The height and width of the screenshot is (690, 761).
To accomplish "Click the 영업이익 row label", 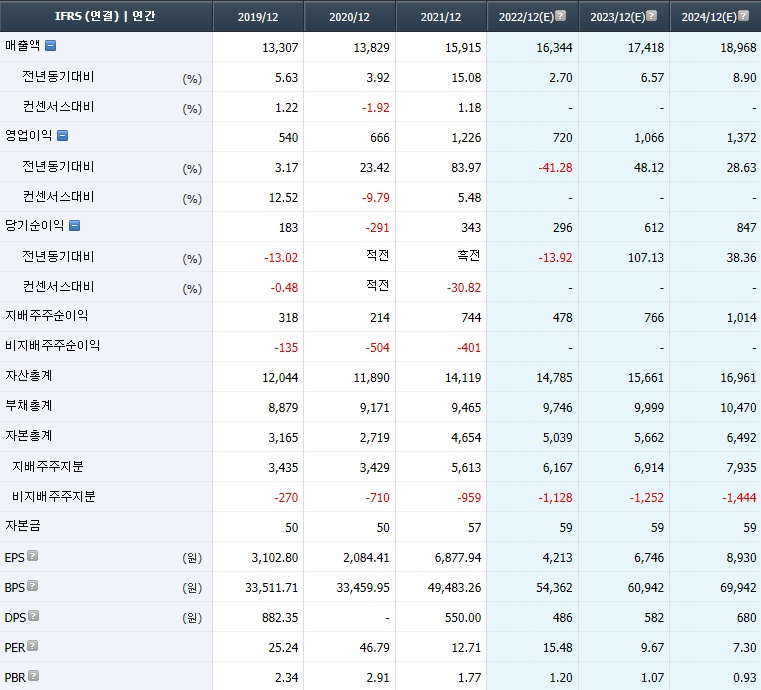I will tap(28, 135).
